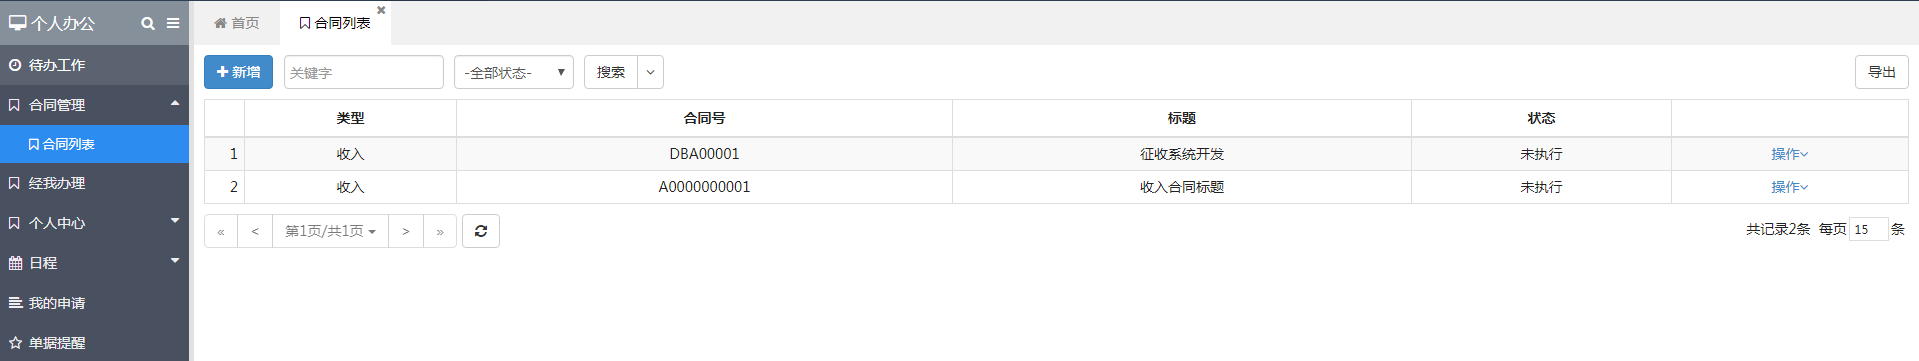
Task: Go to the first page
Action: [x=221, y=231]
